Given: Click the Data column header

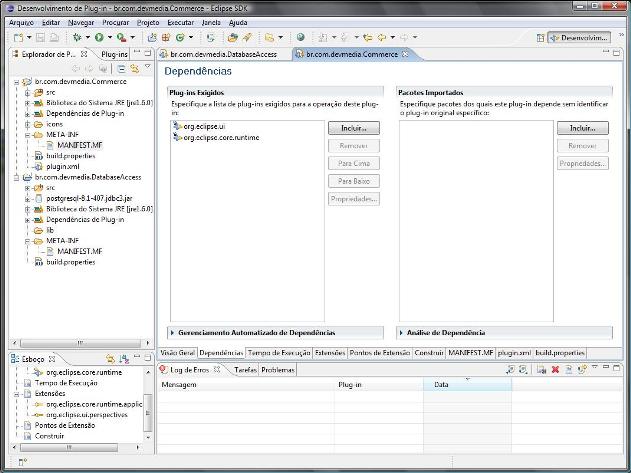Looking at the screenshot, I should (467, 384).
